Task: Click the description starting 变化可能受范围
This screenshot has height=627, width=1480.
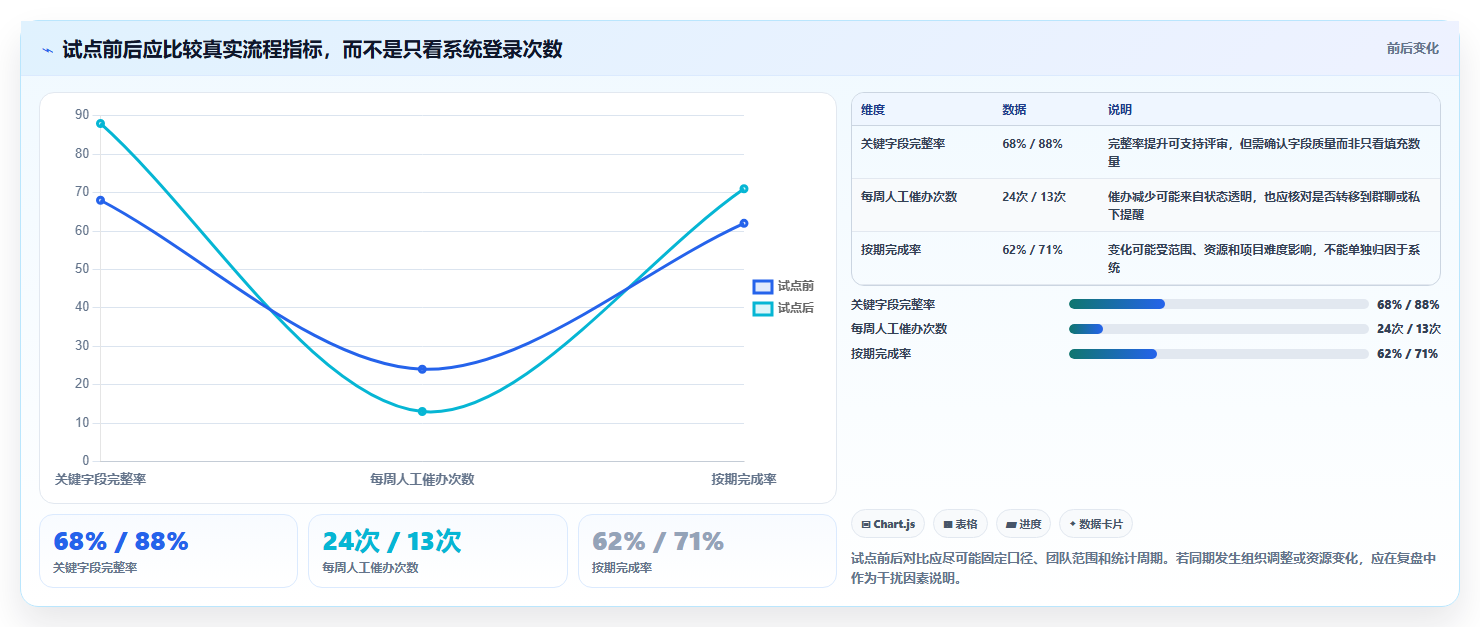Action: click(x=1264, y=258)
